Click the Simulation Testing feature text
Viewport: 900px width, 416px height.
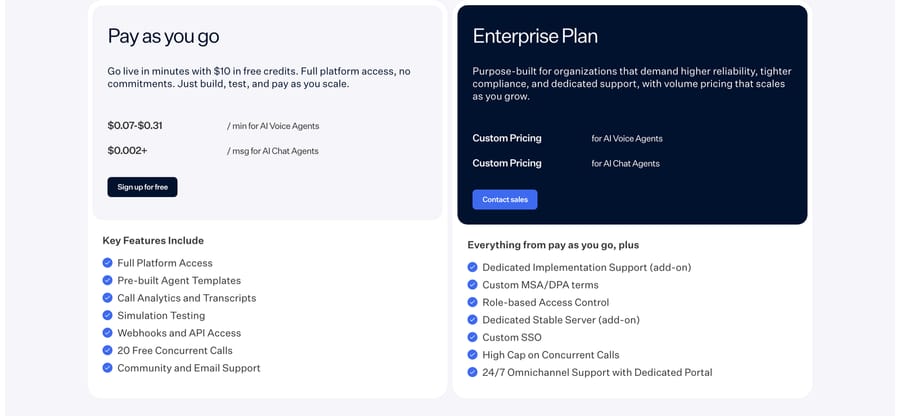point(161,316)
